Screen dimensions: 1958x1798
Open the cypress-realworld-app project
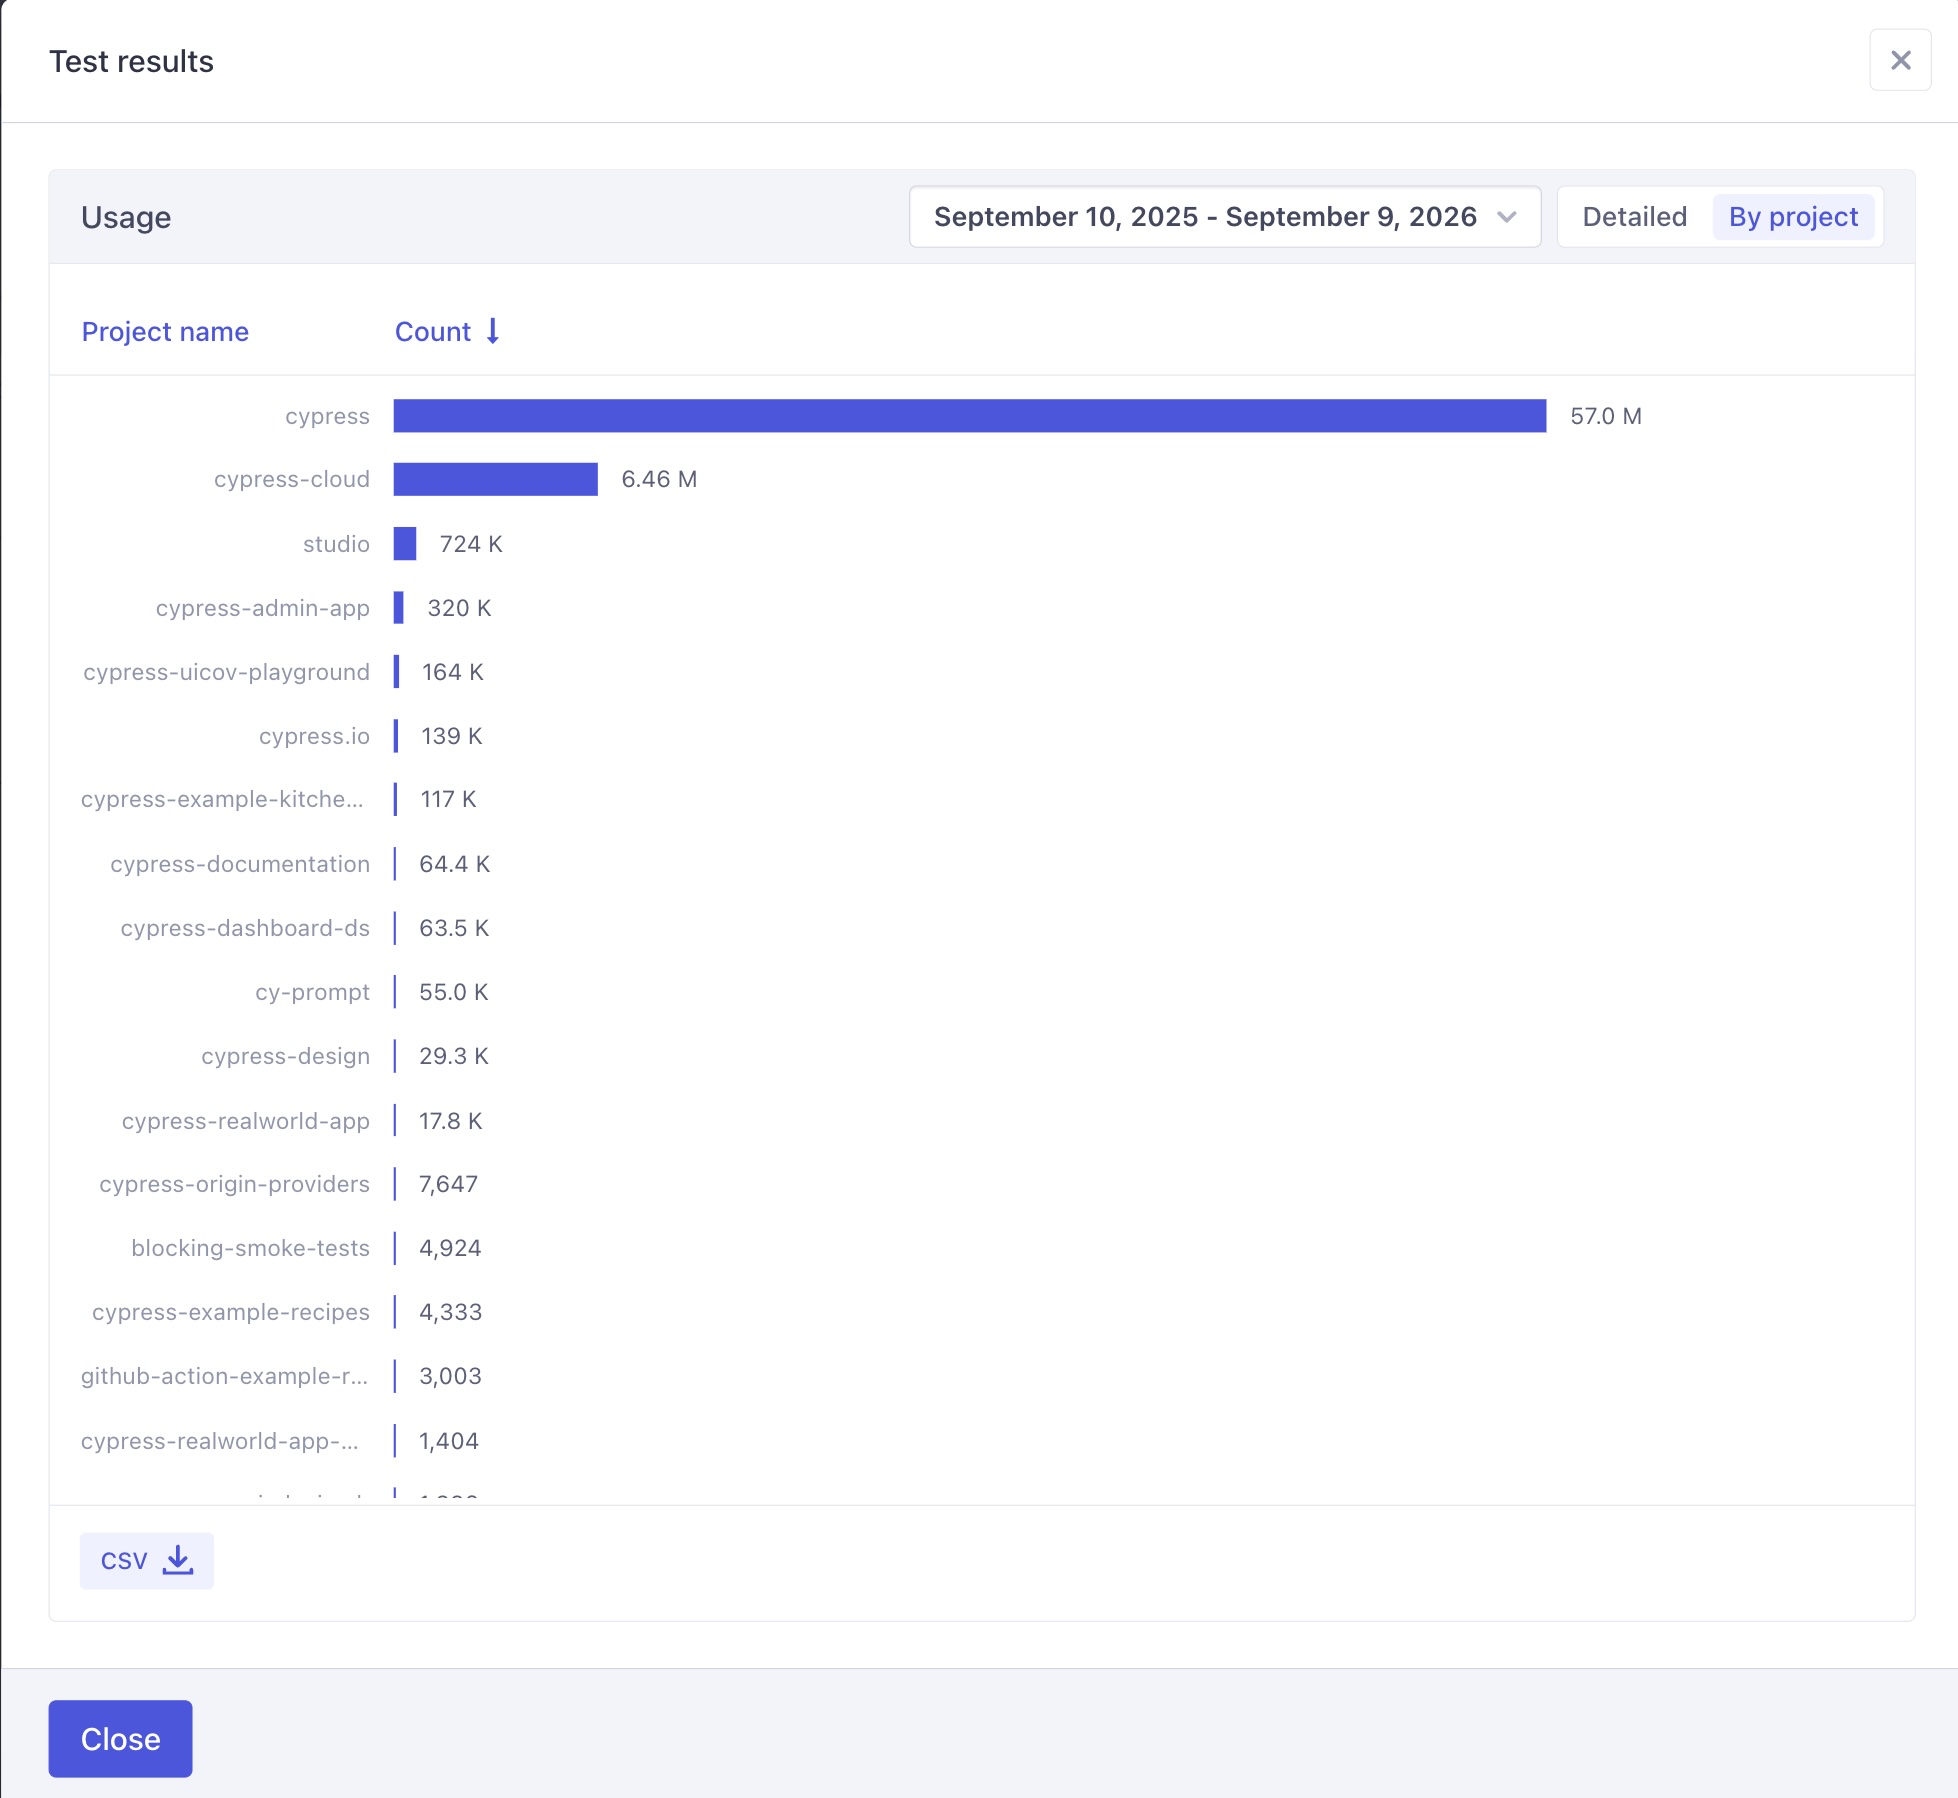click(x=245, y=1120)
